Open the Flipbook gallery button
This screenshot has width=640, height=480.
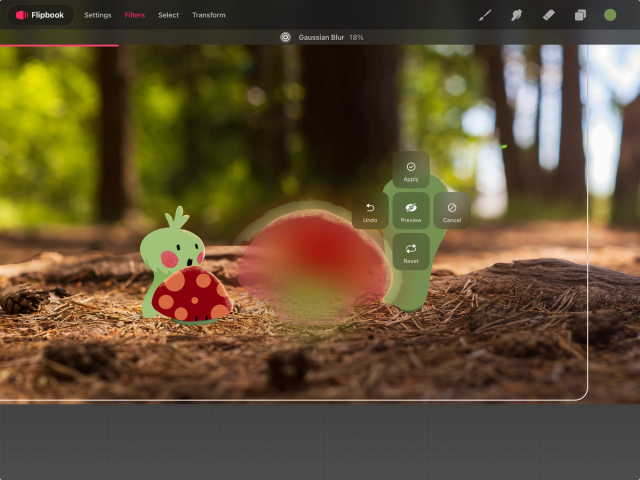[40, 15]
